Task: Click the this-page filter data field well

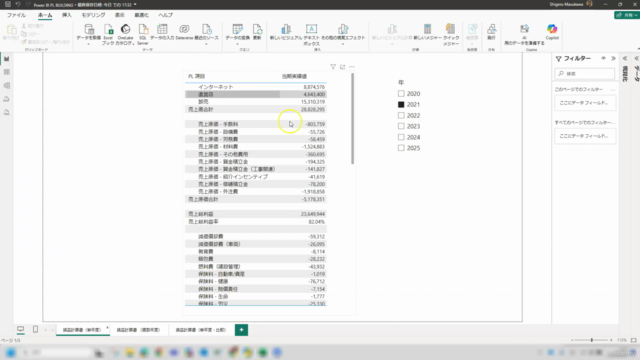Action: 585,103
